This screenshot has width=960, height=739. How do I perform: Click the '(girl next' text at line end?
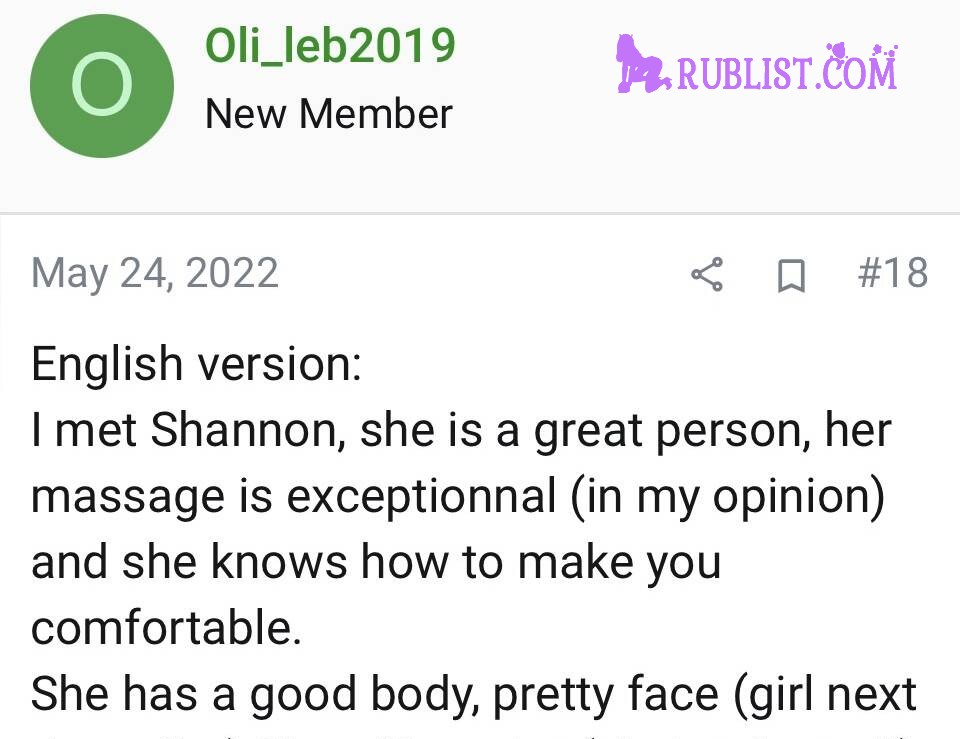pyautogui.click(x=825, y=695)
